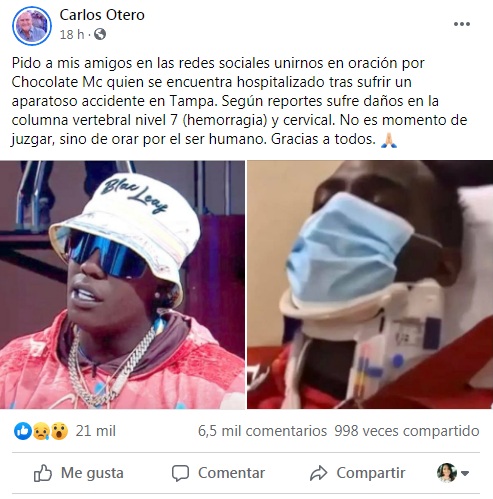Open the Carlos Otero profile name link
The image size is (493, 499).
(x=102, y=15)
